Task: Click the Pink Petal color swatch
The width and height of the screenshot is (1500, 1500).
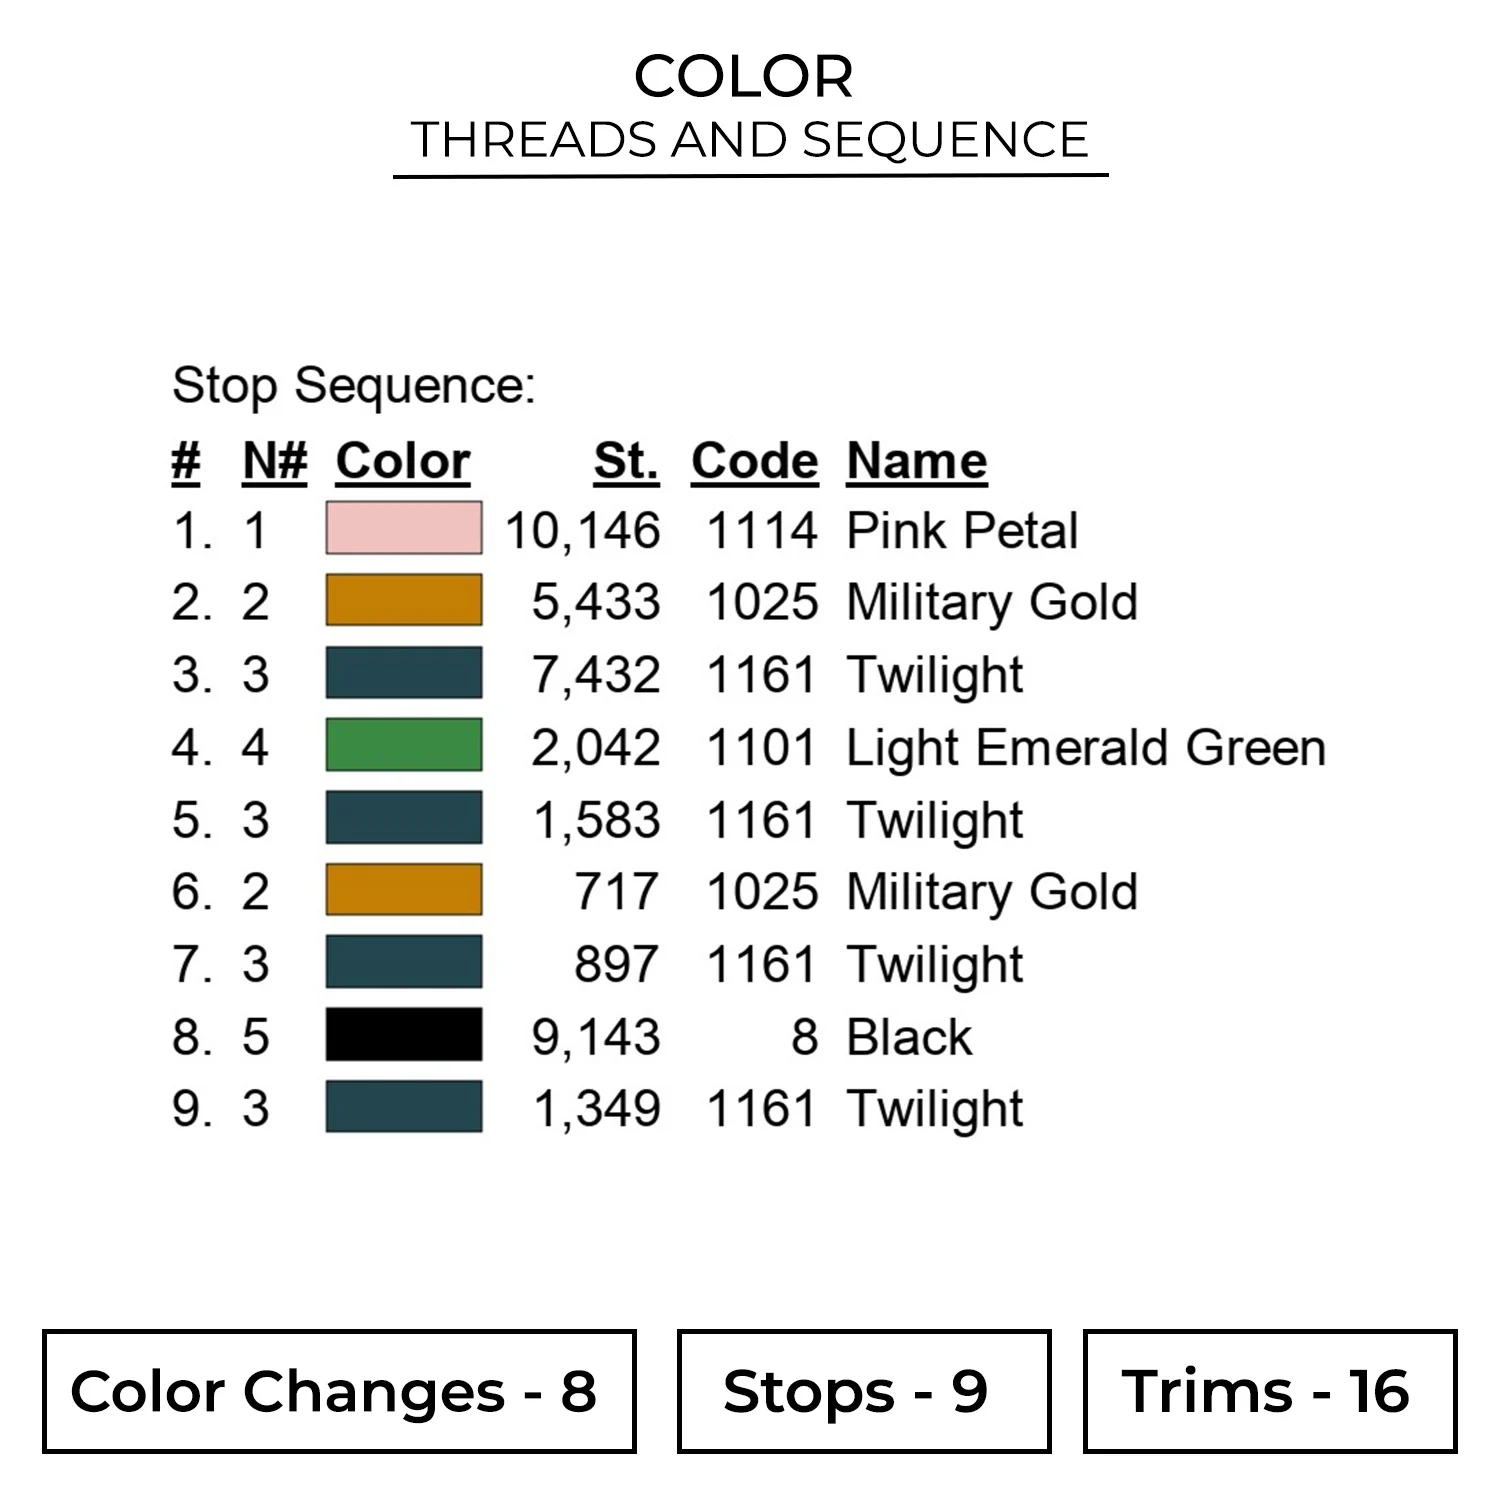Action: click(403, 528)
